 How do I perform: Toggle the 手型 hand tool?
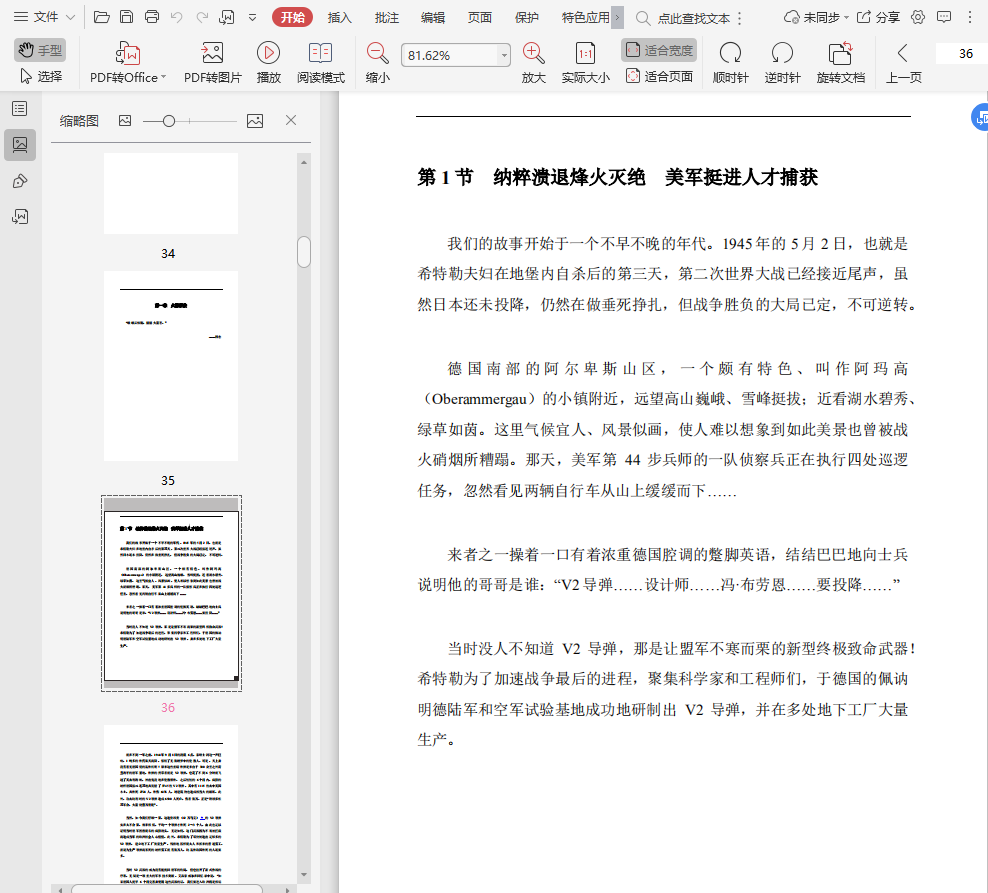pos(40,51)
